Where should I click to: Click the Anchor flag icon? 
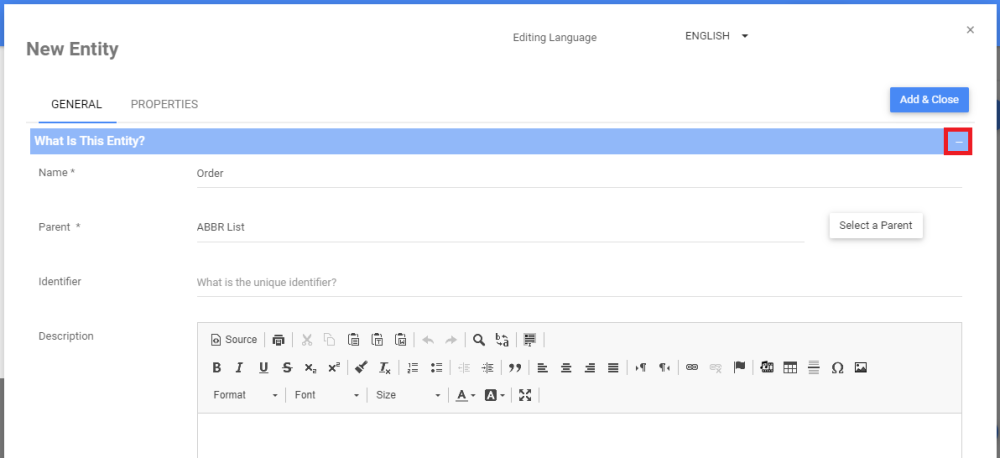coord(739,368)
